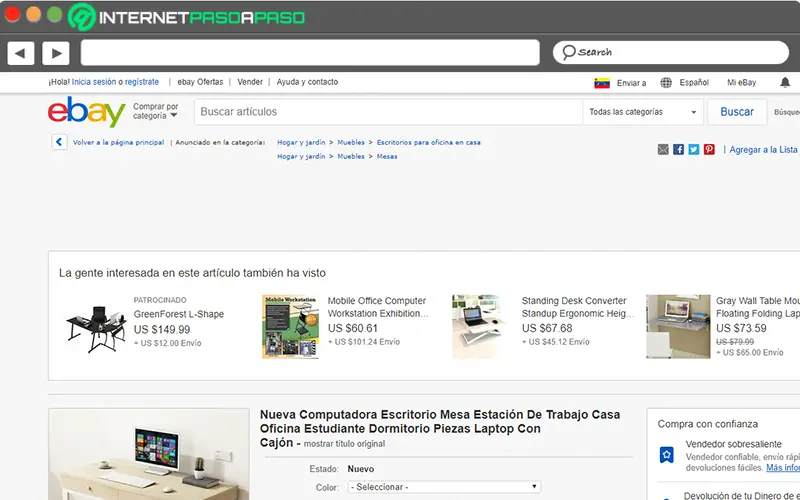Viewport: 800px width, 500px height.
Task: Click main product image of computer desk
Action: coord(149,454)
